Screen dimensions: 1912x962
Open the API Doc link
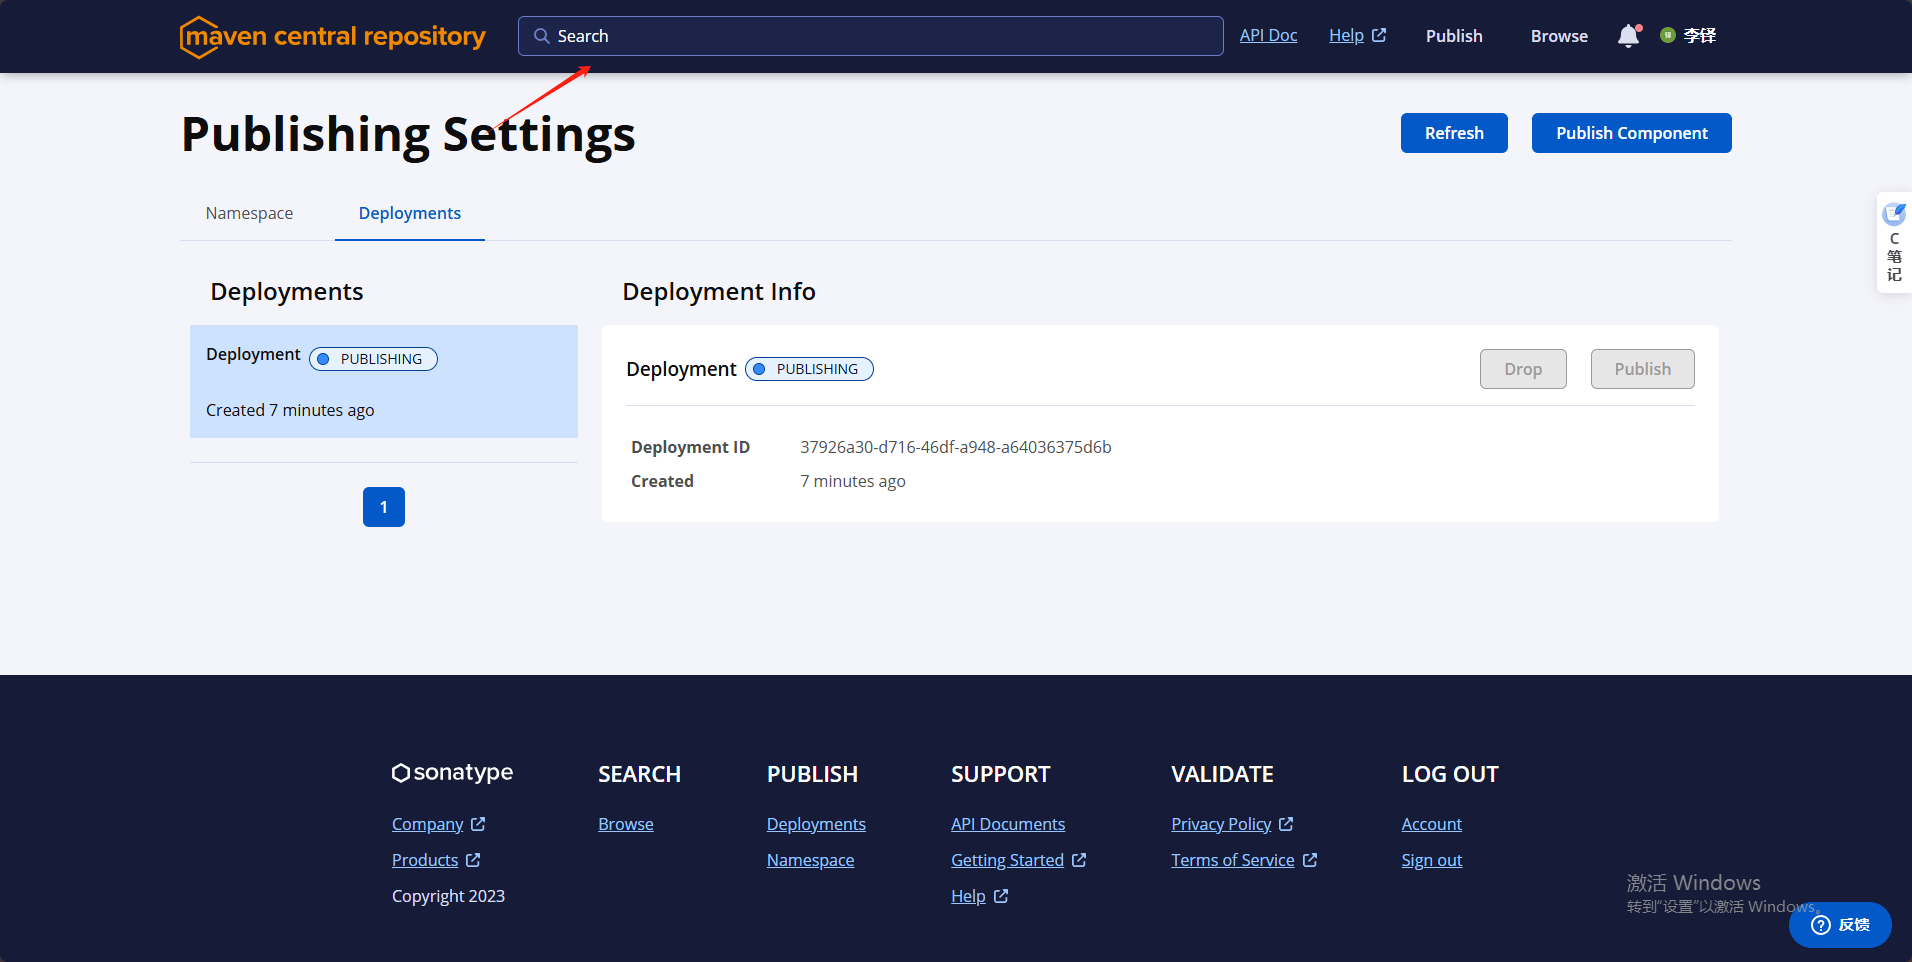pyautogui.click(x=1268, y=35)
